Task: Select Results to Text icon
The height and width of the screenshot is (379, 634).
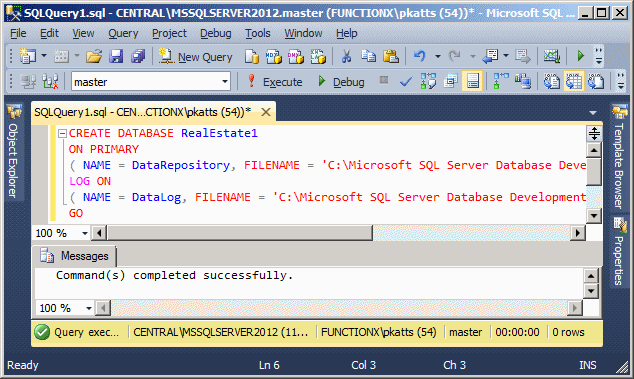Action: pos(551,81)
